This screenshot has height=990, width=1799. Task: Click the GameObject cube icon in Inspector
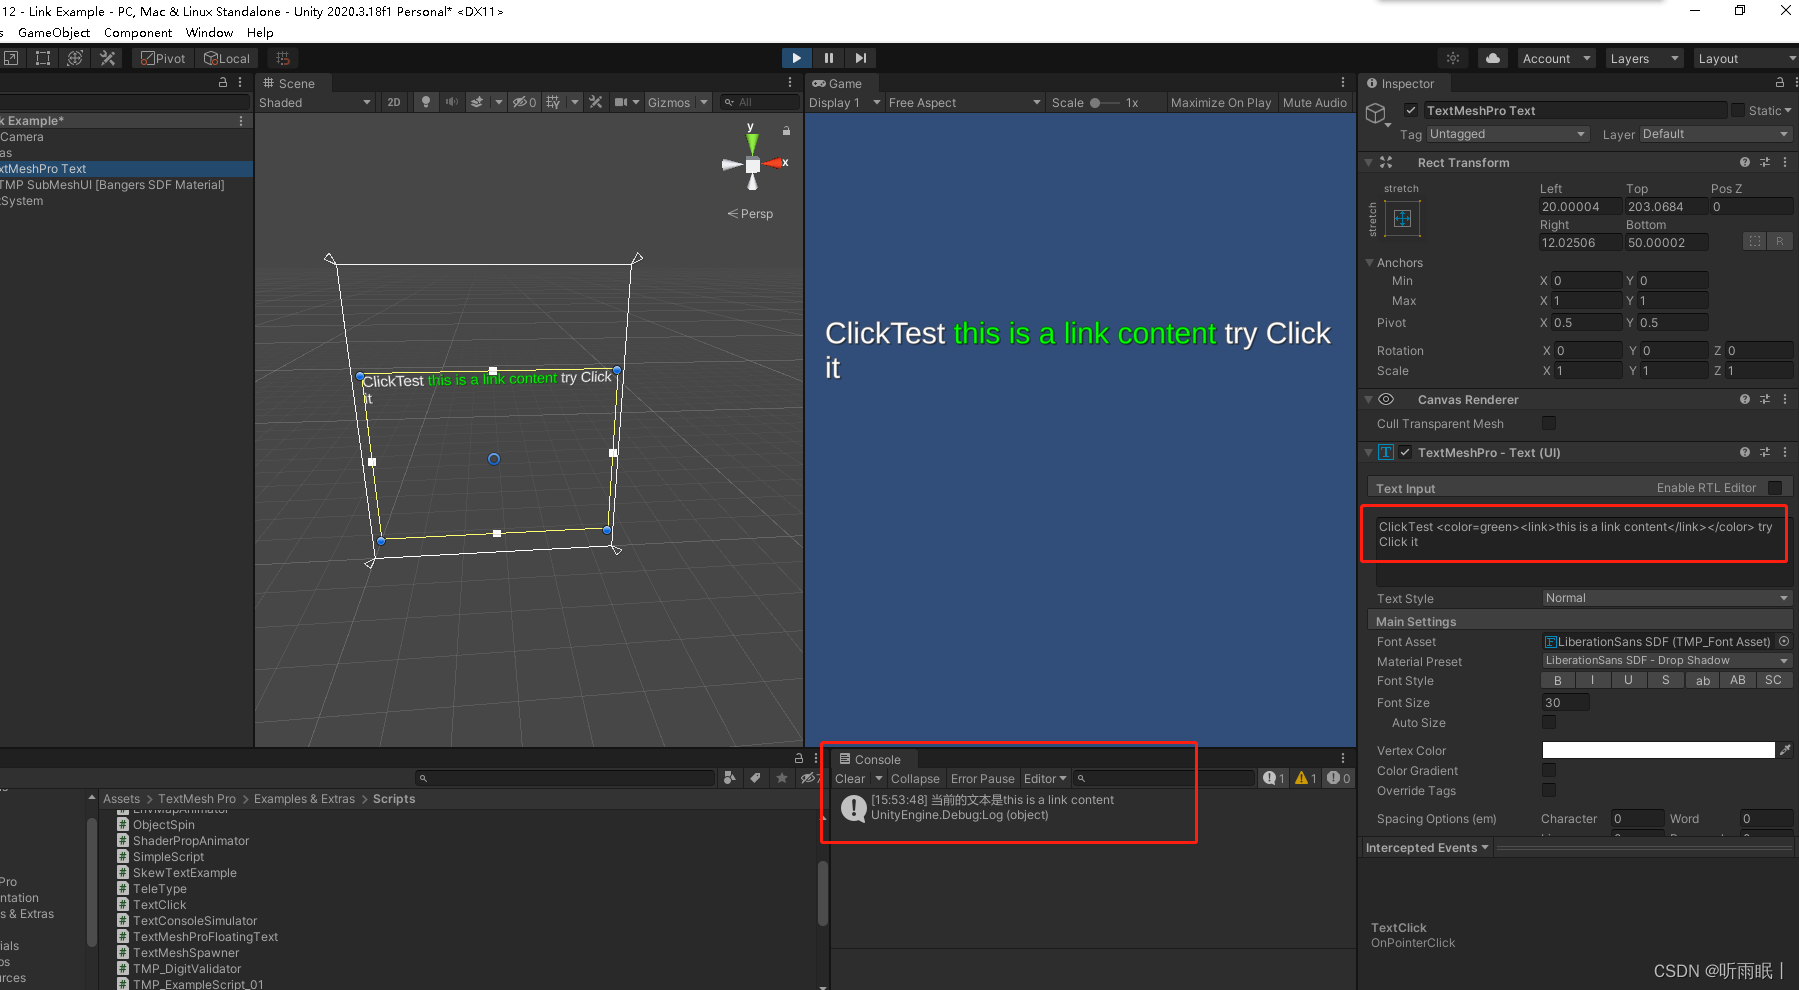point(1377,114)
